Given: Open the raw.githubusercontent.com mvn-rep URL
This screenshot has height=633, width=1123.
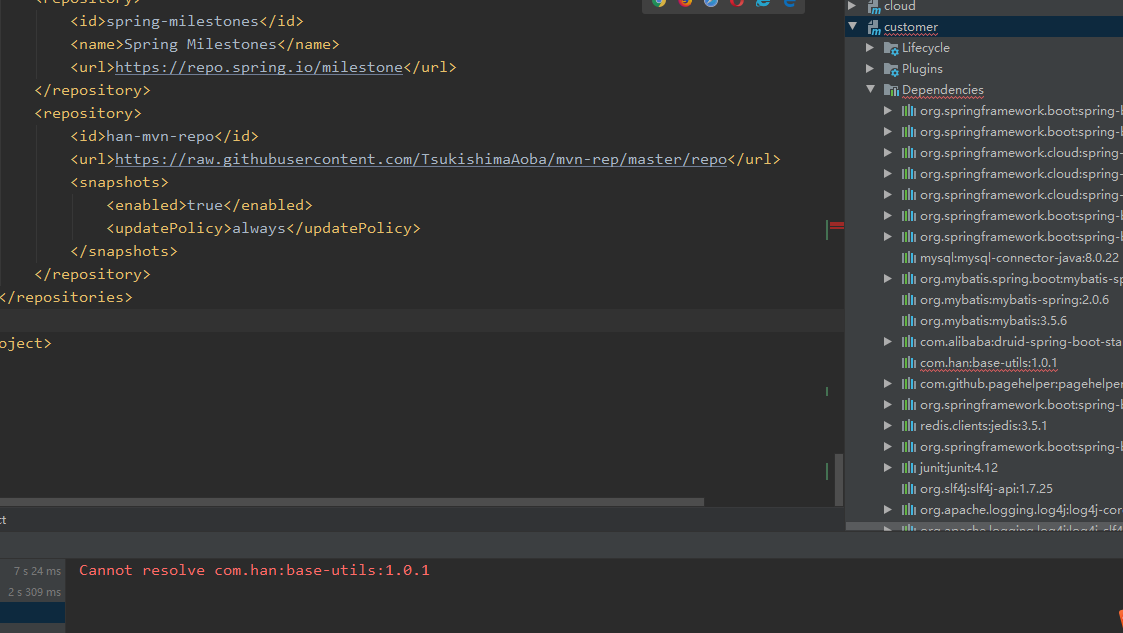Looking at the screenshot, I should pyautogui.click(x=421, y=159).
